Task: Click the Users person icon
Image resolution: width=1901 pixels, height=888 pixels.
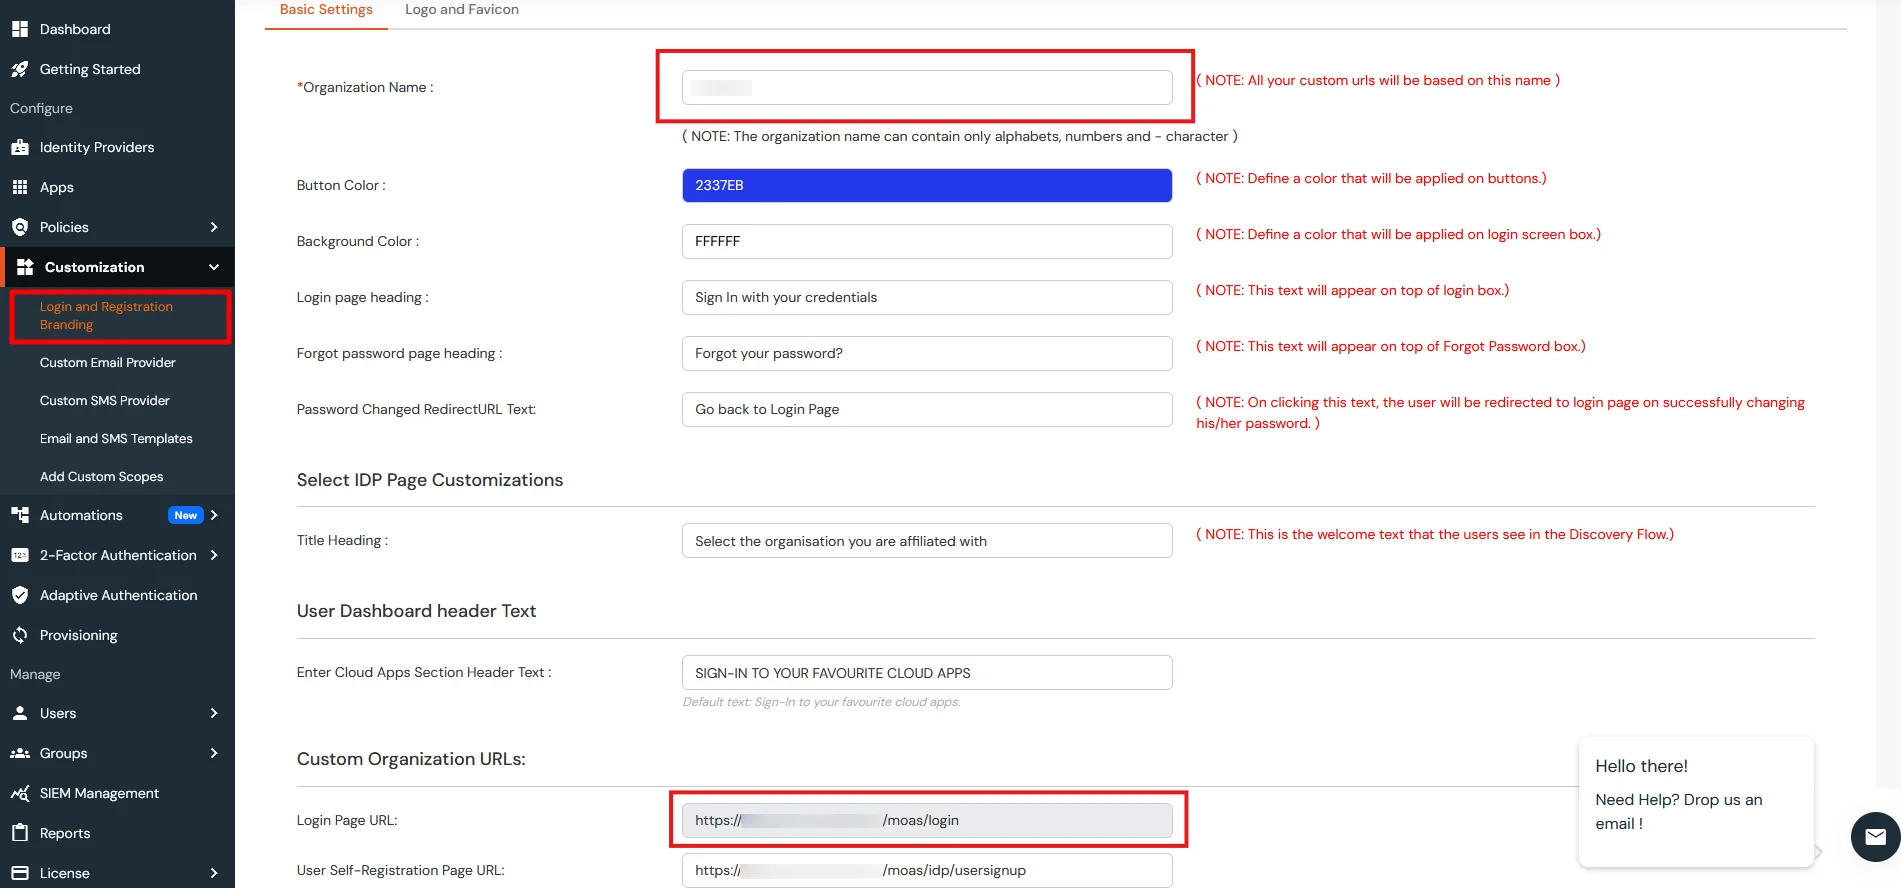Action: coord(19,713)
